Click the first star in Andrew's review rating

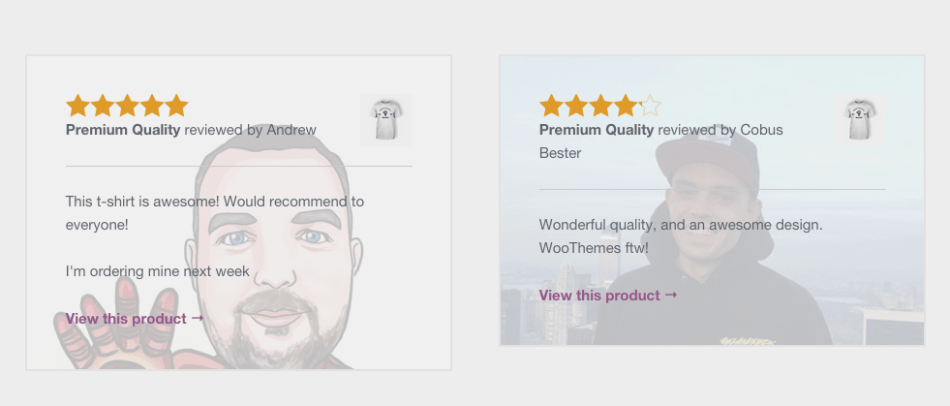point(78,106)
